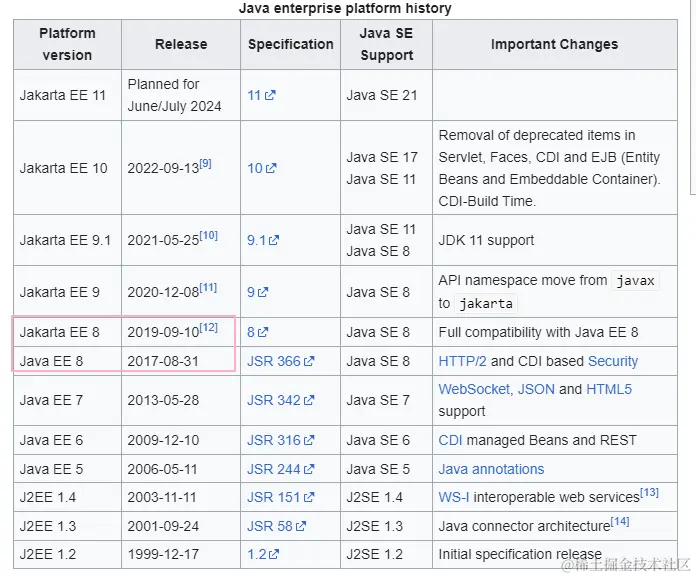Open the WS-I link
696x578 pixels.
[454, 497]
